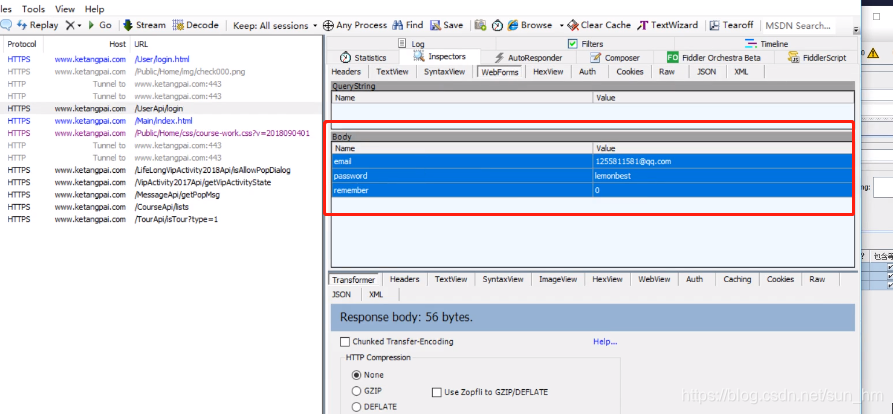Enable Chunked Transfer-Encoding checkbox
This screenshot has width=893, height=414.
345,342
